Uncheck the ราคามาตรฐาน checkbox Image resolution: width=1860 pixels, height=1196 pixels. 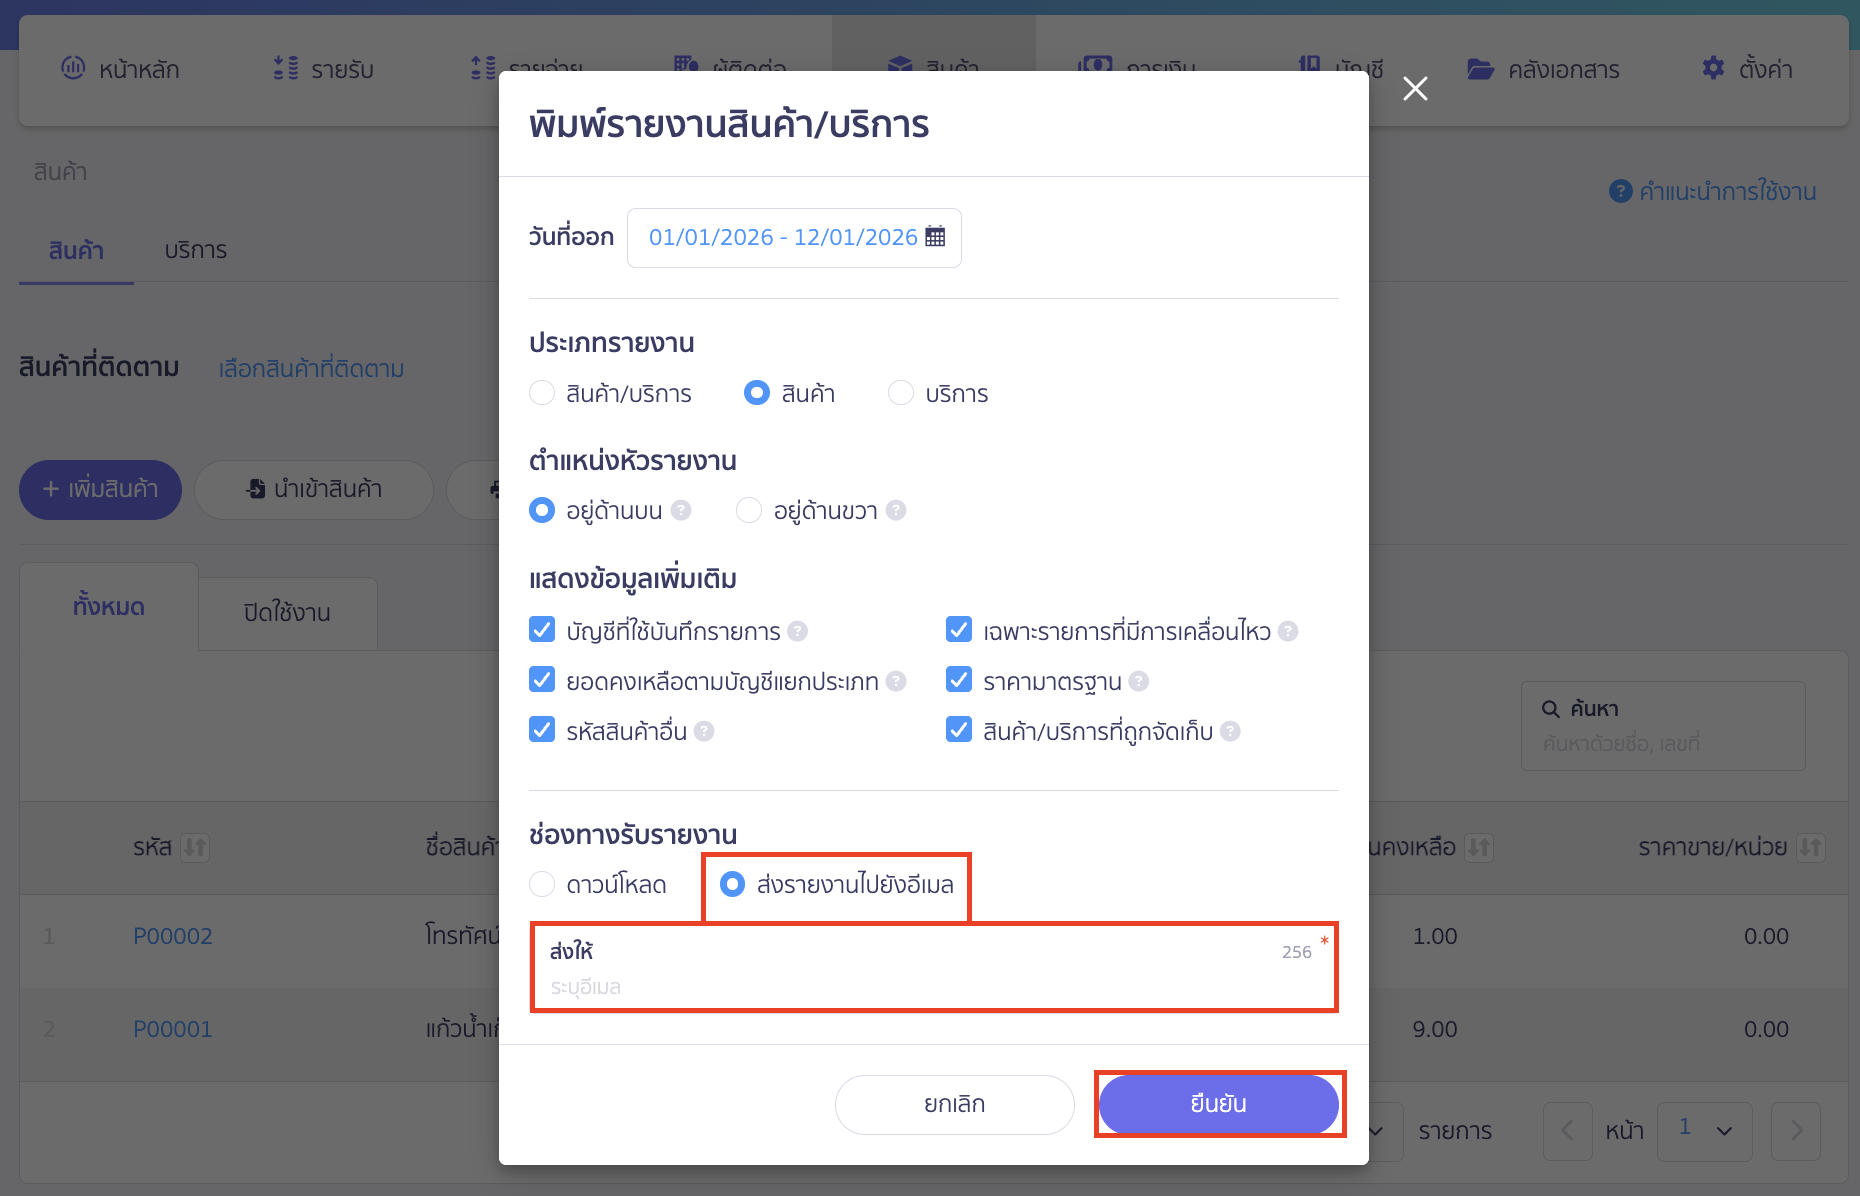[959, 679]
